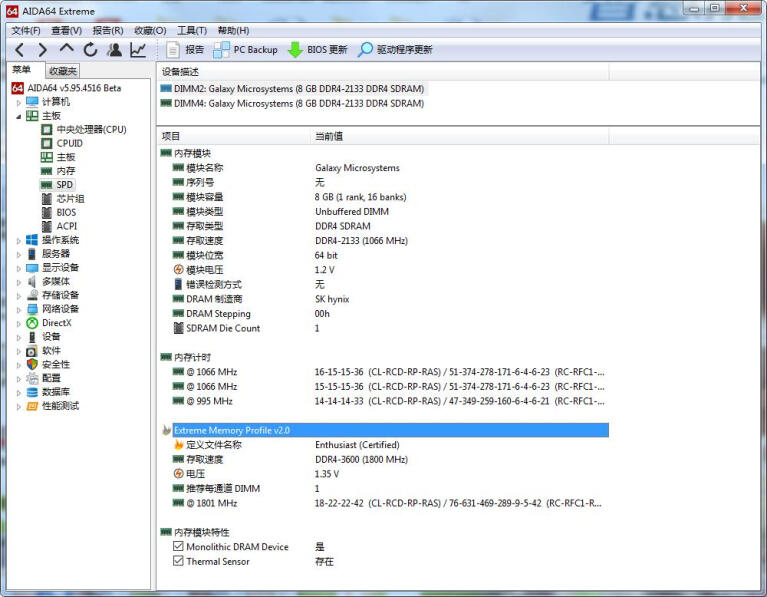Open the 工具(T) menu
The image size is (767, 597).
tap(192, 30)
